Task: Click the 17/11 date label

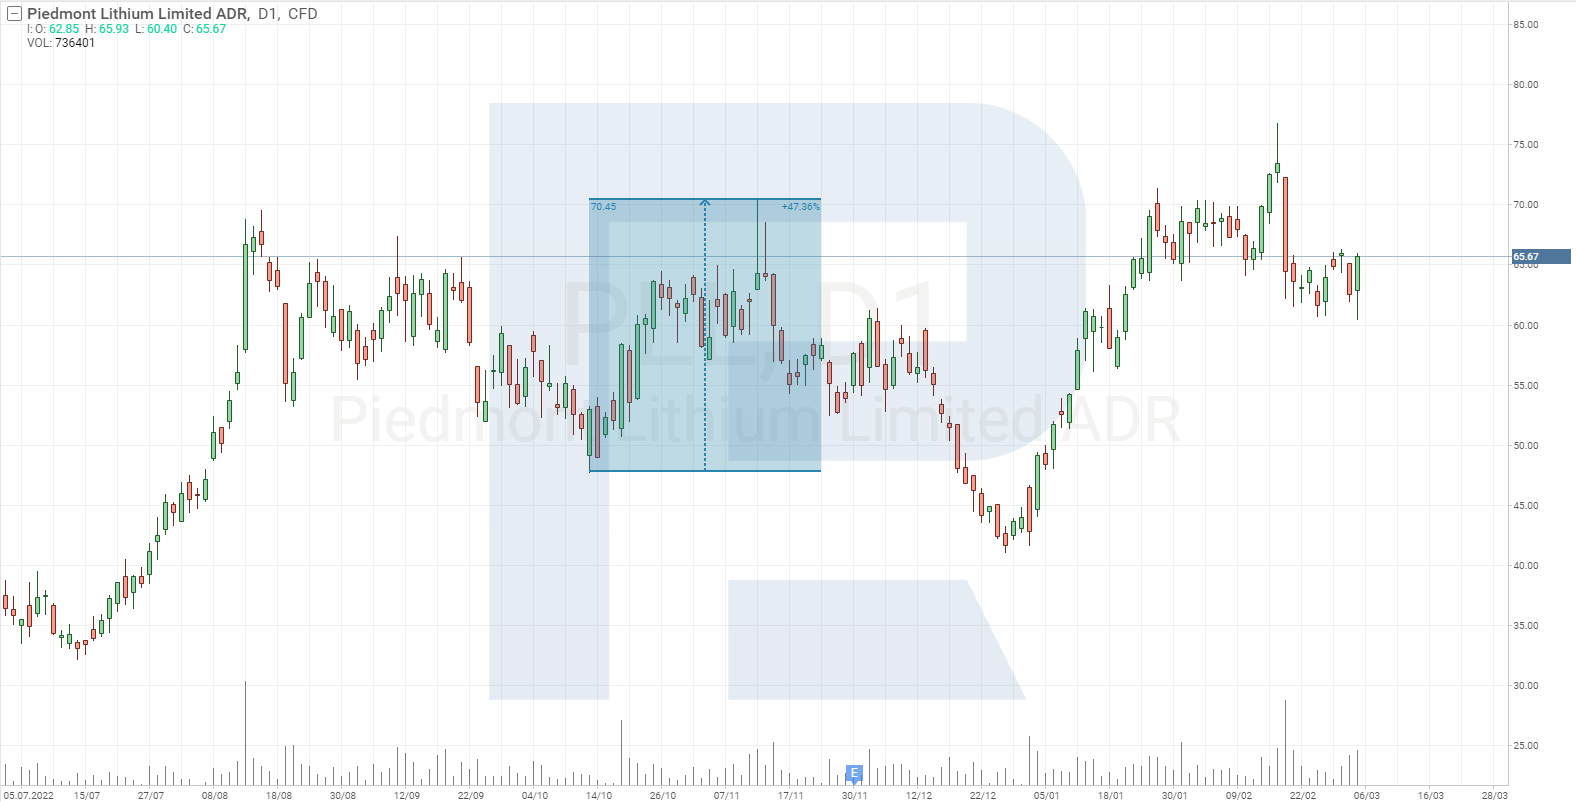Action: (x=791, y=796)
